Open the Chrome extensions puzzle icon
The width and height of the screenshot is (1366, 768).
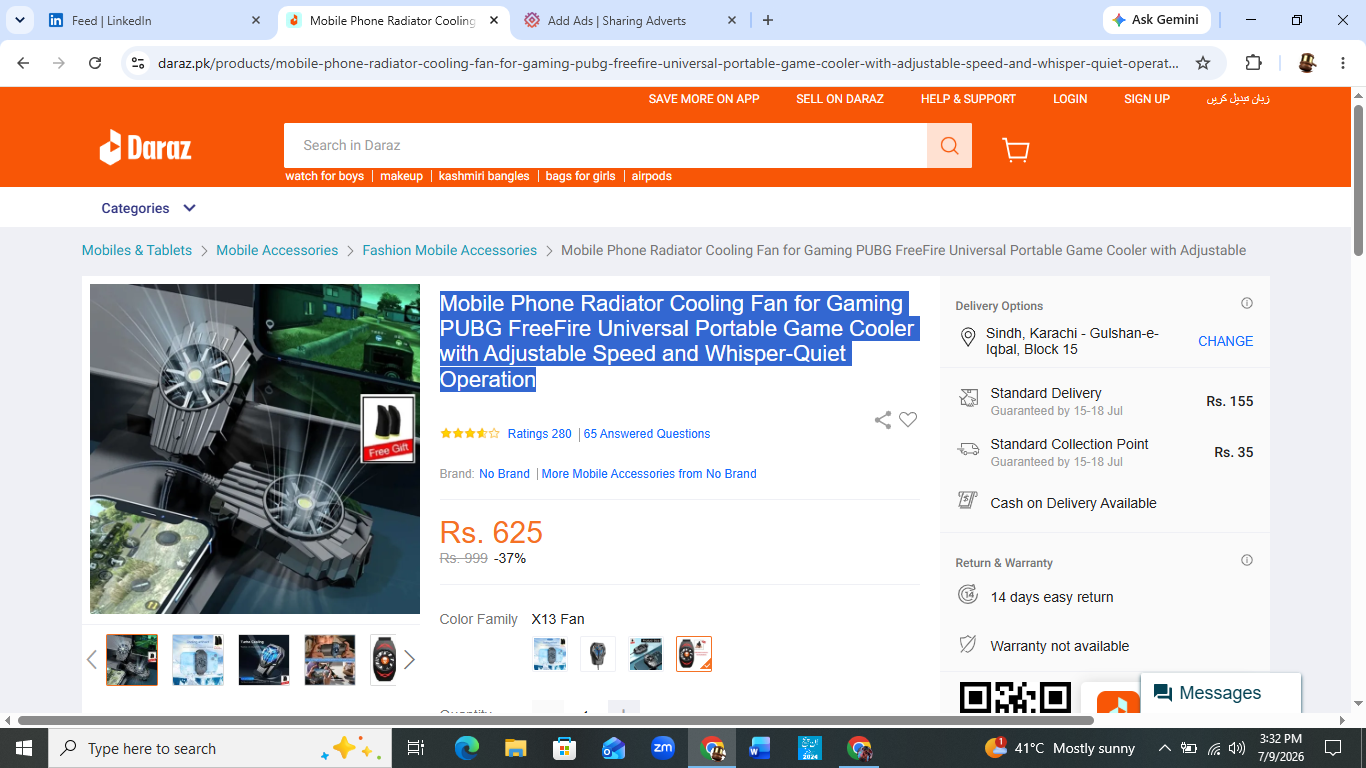[x=1253, y=63]
